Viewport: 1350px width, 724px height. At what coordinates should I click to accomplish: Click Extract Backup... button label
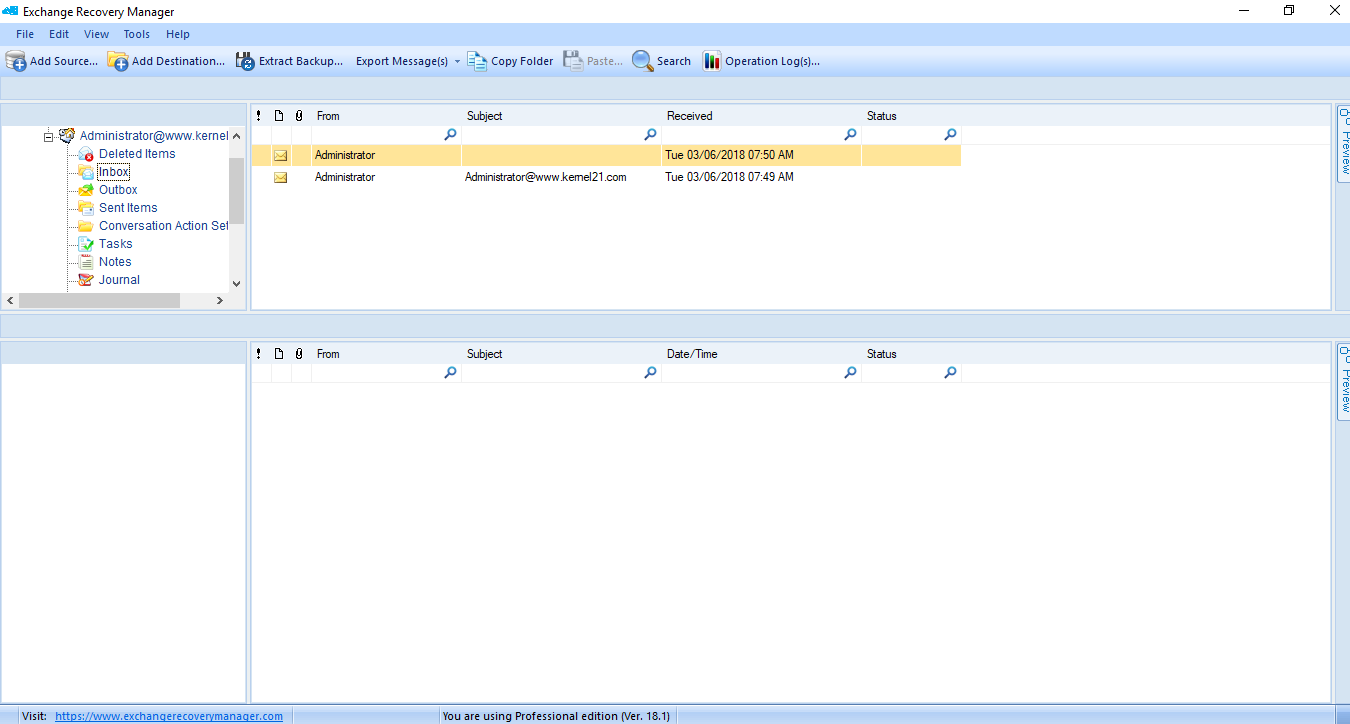(x=301, y=61)
